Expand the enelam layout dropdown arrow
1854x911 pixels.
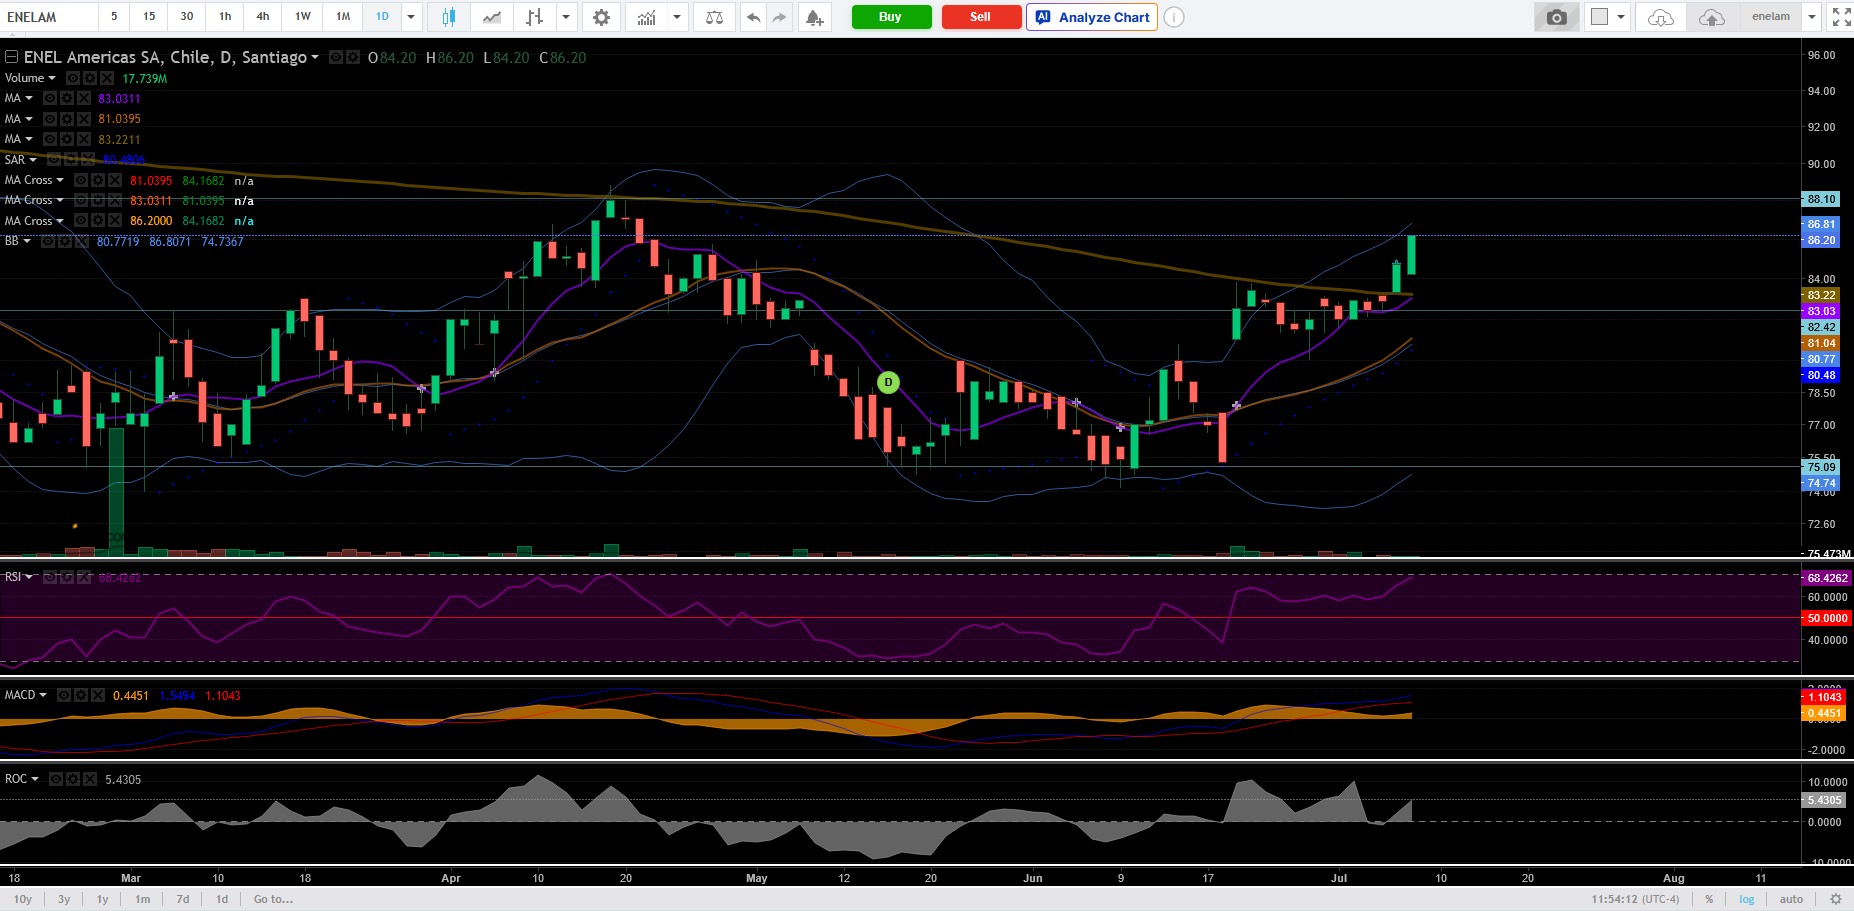[x=1811, y=17]
